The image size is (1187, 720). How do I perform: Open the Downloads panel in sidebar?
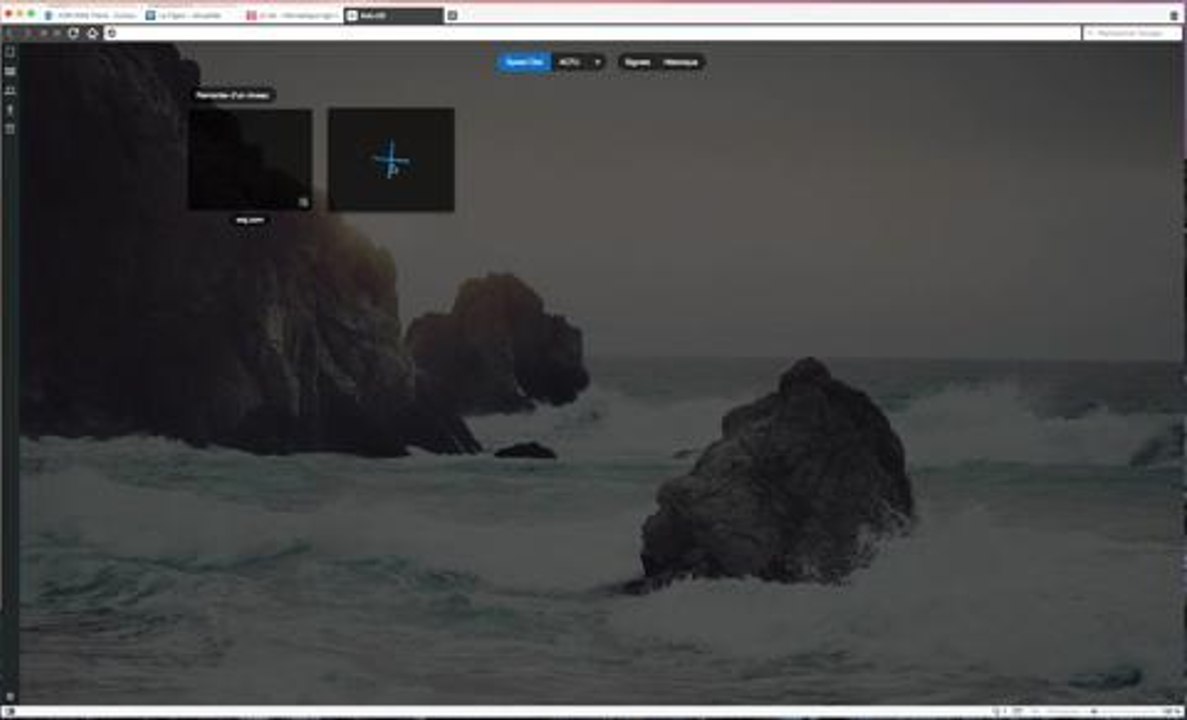point(10,111)
